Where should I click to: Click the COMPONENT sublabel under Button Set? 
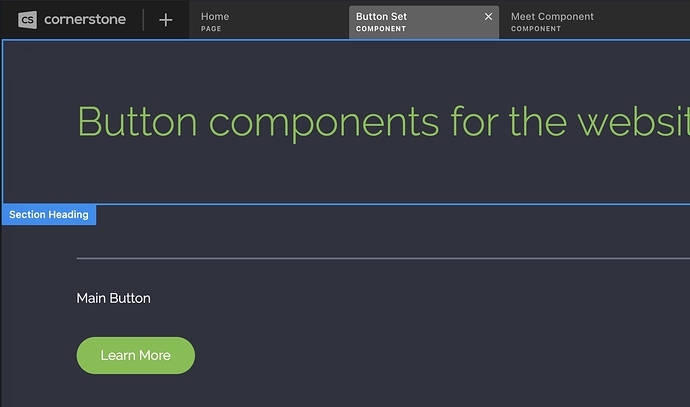click(381, 29)
